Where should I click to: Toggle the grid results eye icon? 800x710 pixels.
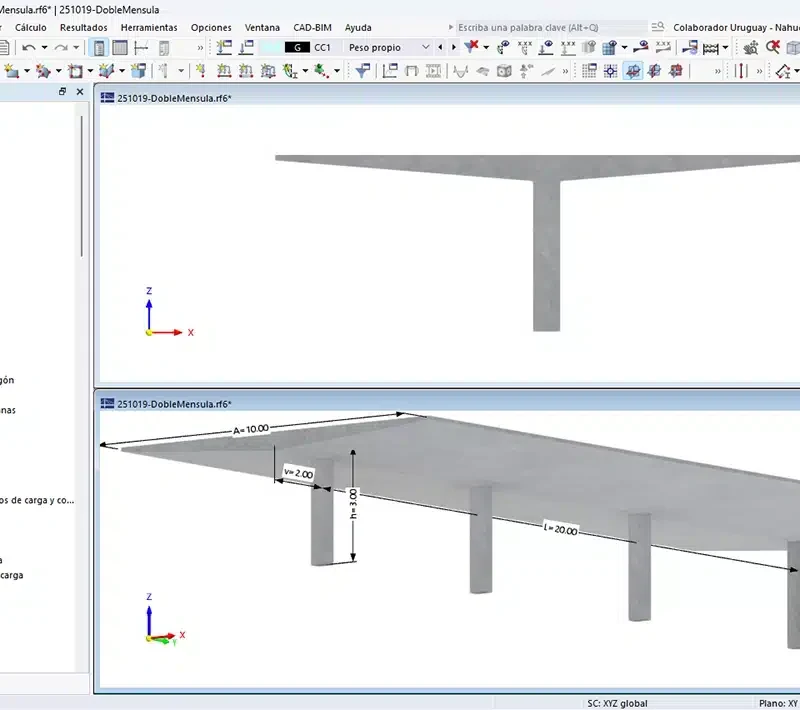click(610, 47)
